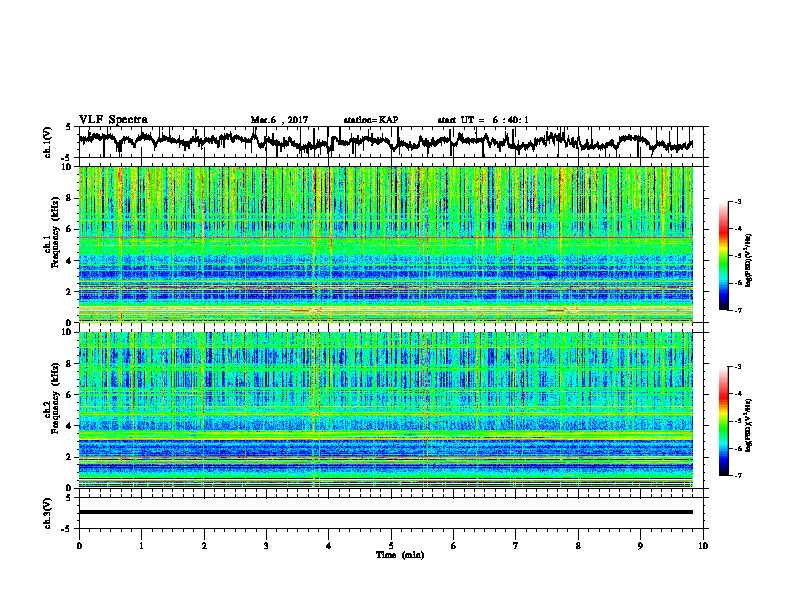Click the "10" tick on time axis
Viewport: 792px width, 612px height.
pos(703,546)
